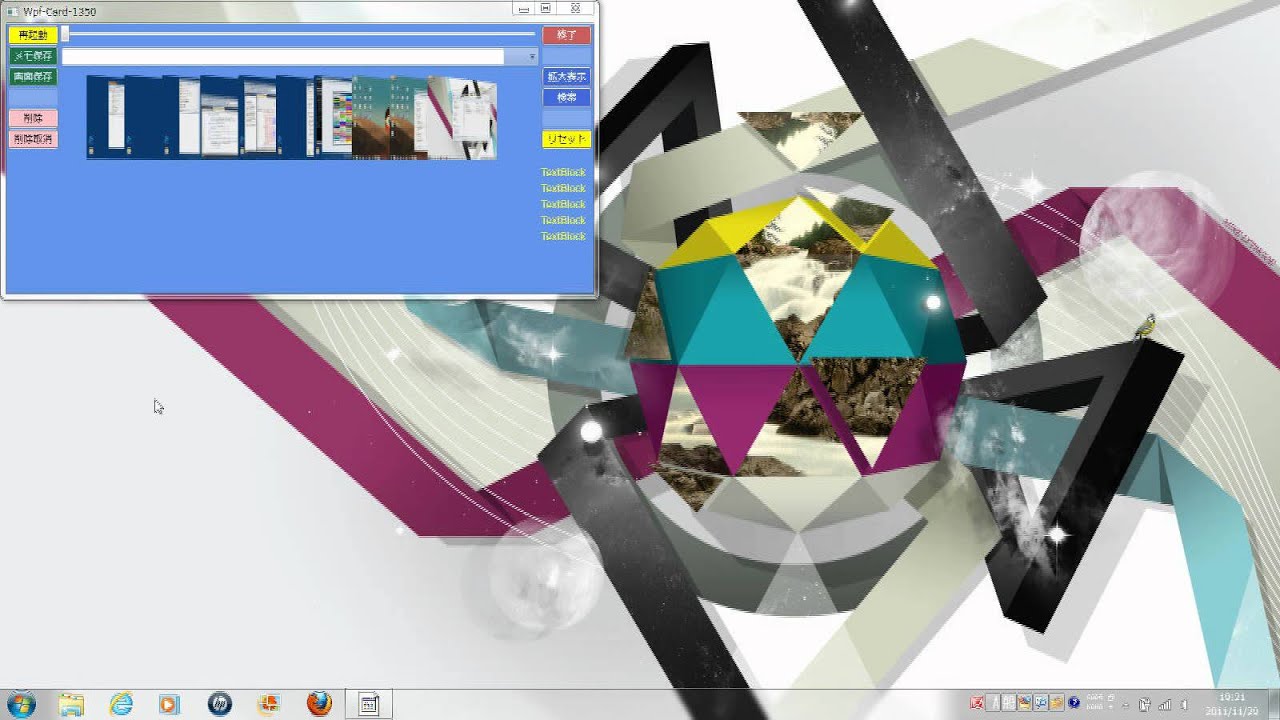This screenshot has width=1280, height=720.
Task: Launch Internet Explorer from taskbar
Action: click(121, 704)
